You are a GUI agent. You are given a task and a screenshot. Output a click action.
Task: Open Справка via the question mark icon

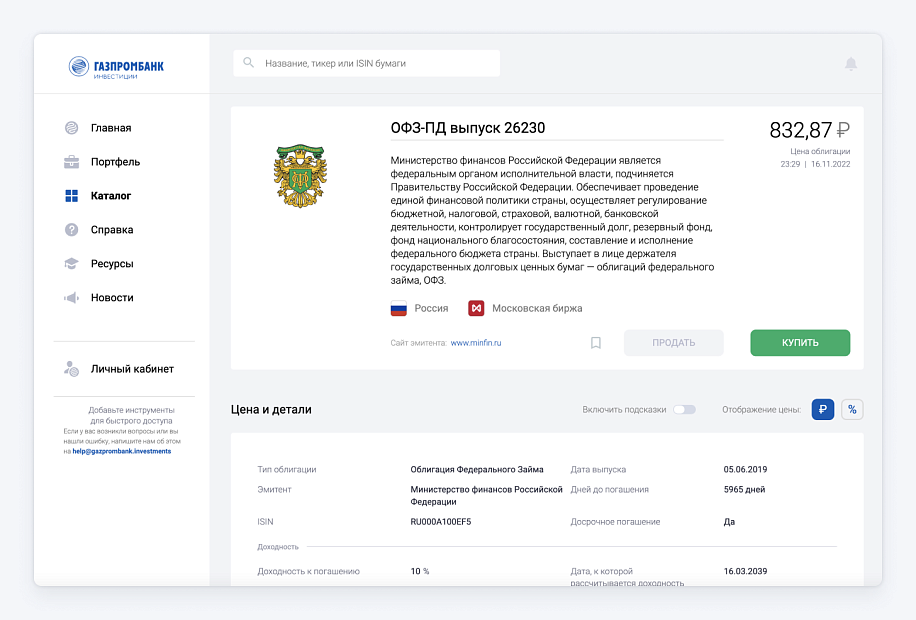coord(71,230)
